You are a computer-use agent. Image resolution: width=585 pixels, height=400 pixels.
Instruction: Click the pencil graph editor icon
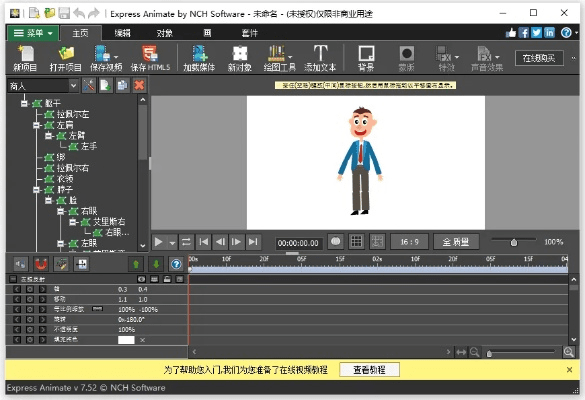coord(61,264)
